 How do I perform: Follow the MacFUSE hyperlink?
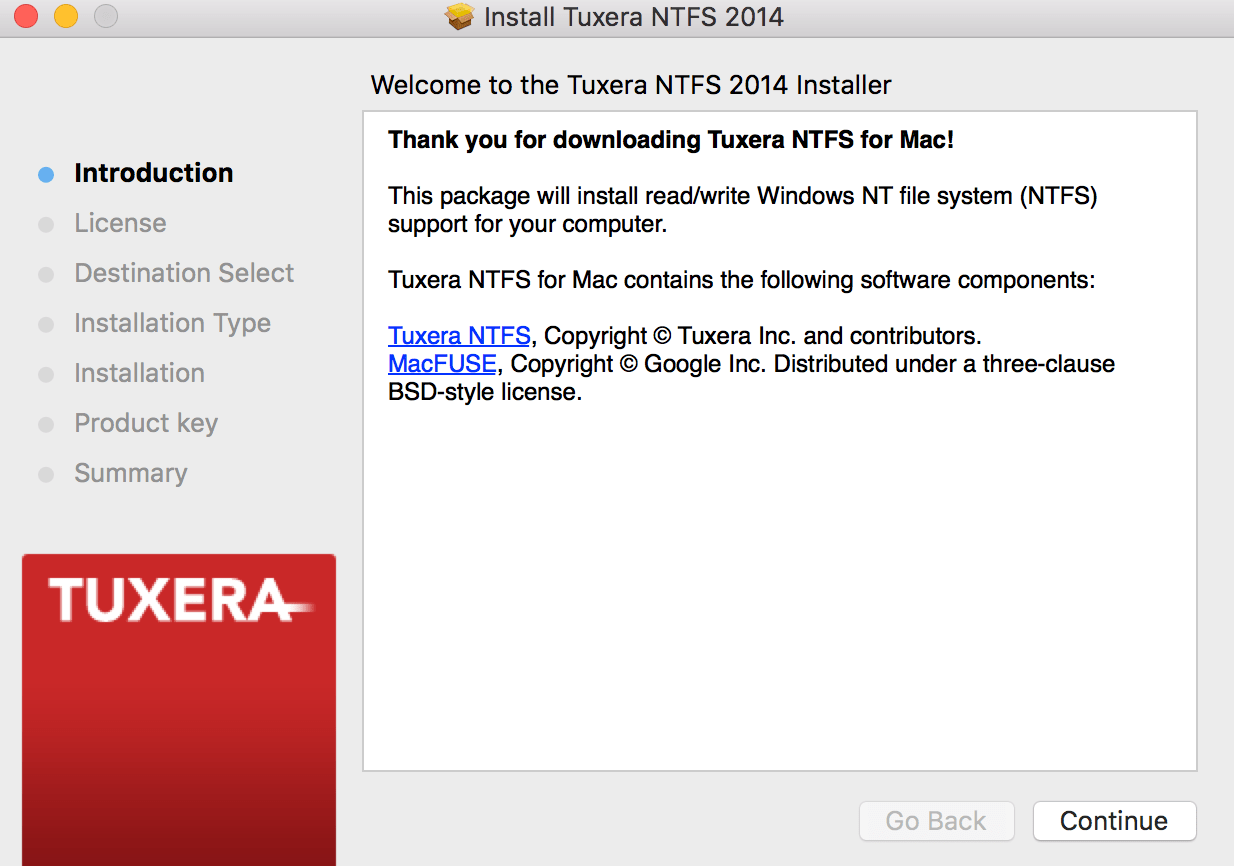click(441, 363)
